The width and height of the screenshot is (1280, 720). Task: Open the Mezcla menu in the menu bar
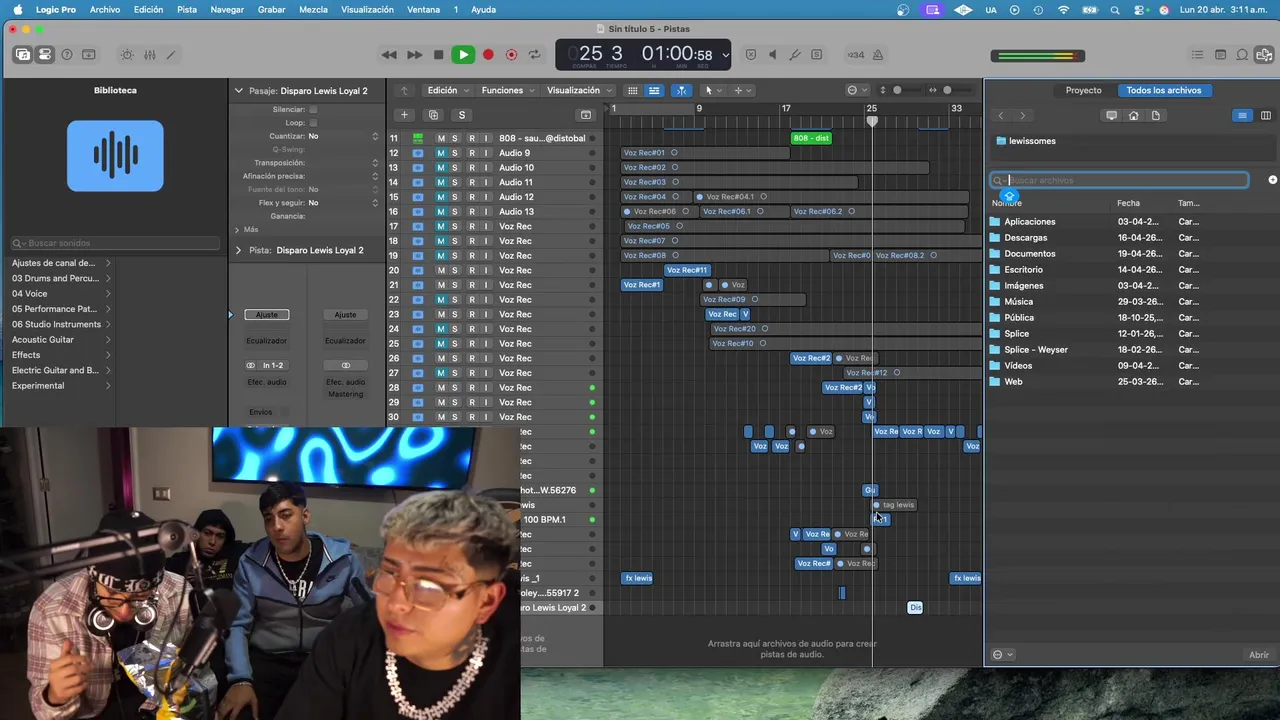[313, 9]
